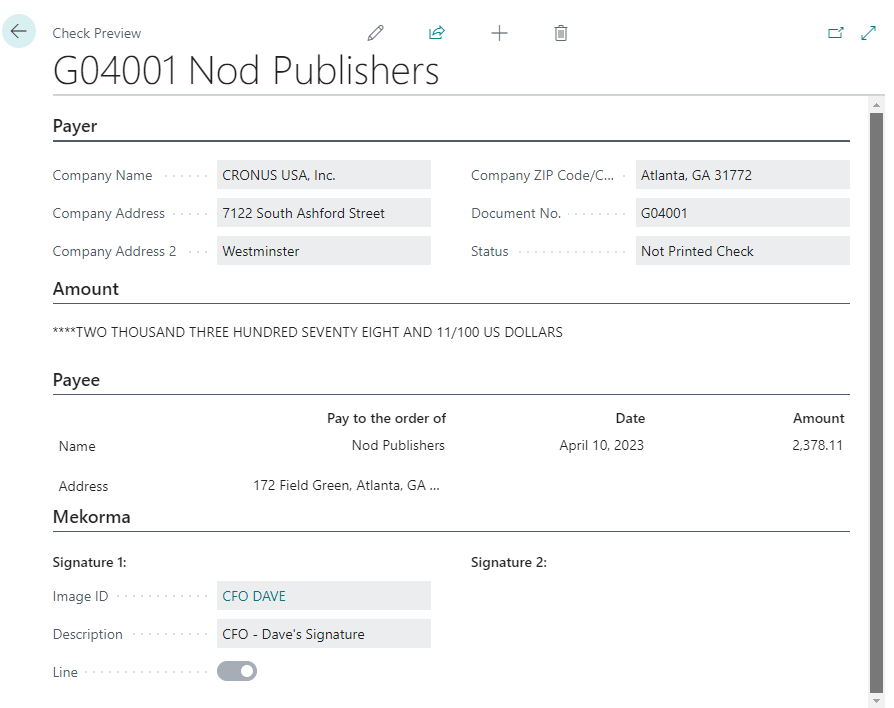
Task: Click the back arrow button
Action: point(19,32)
